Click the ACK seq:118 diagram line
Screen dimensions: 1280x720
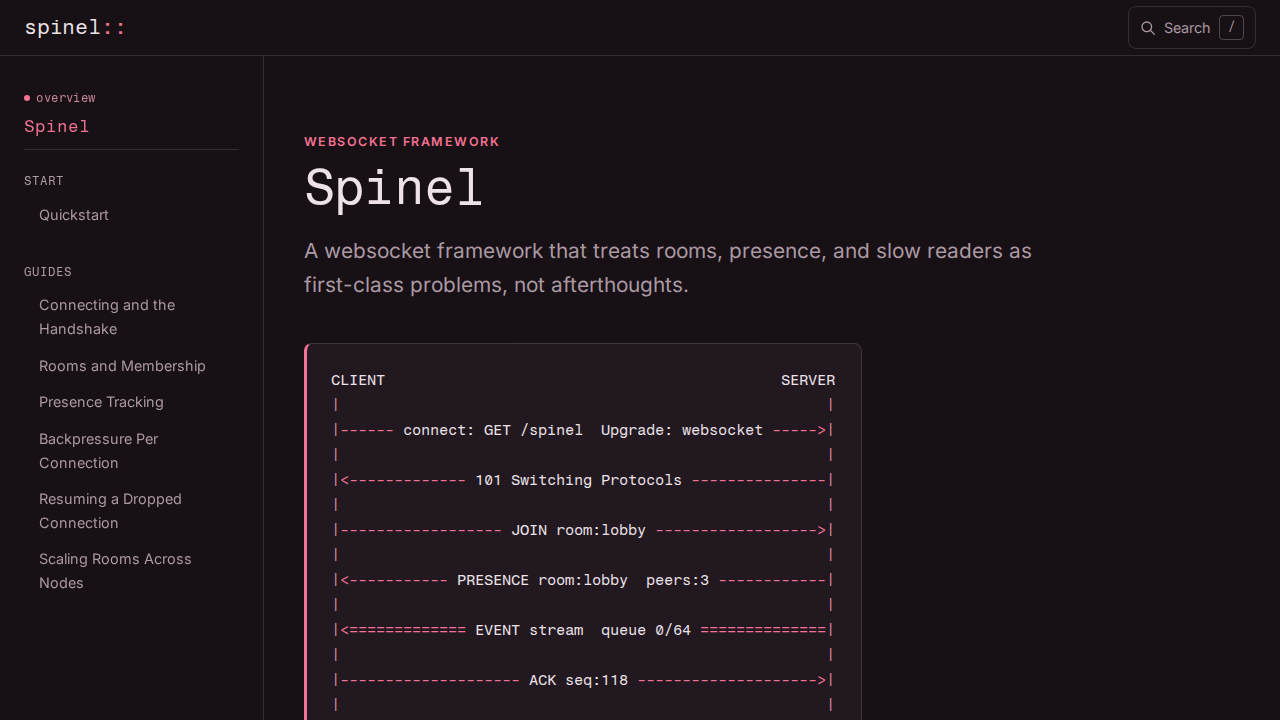click(583, 680)
